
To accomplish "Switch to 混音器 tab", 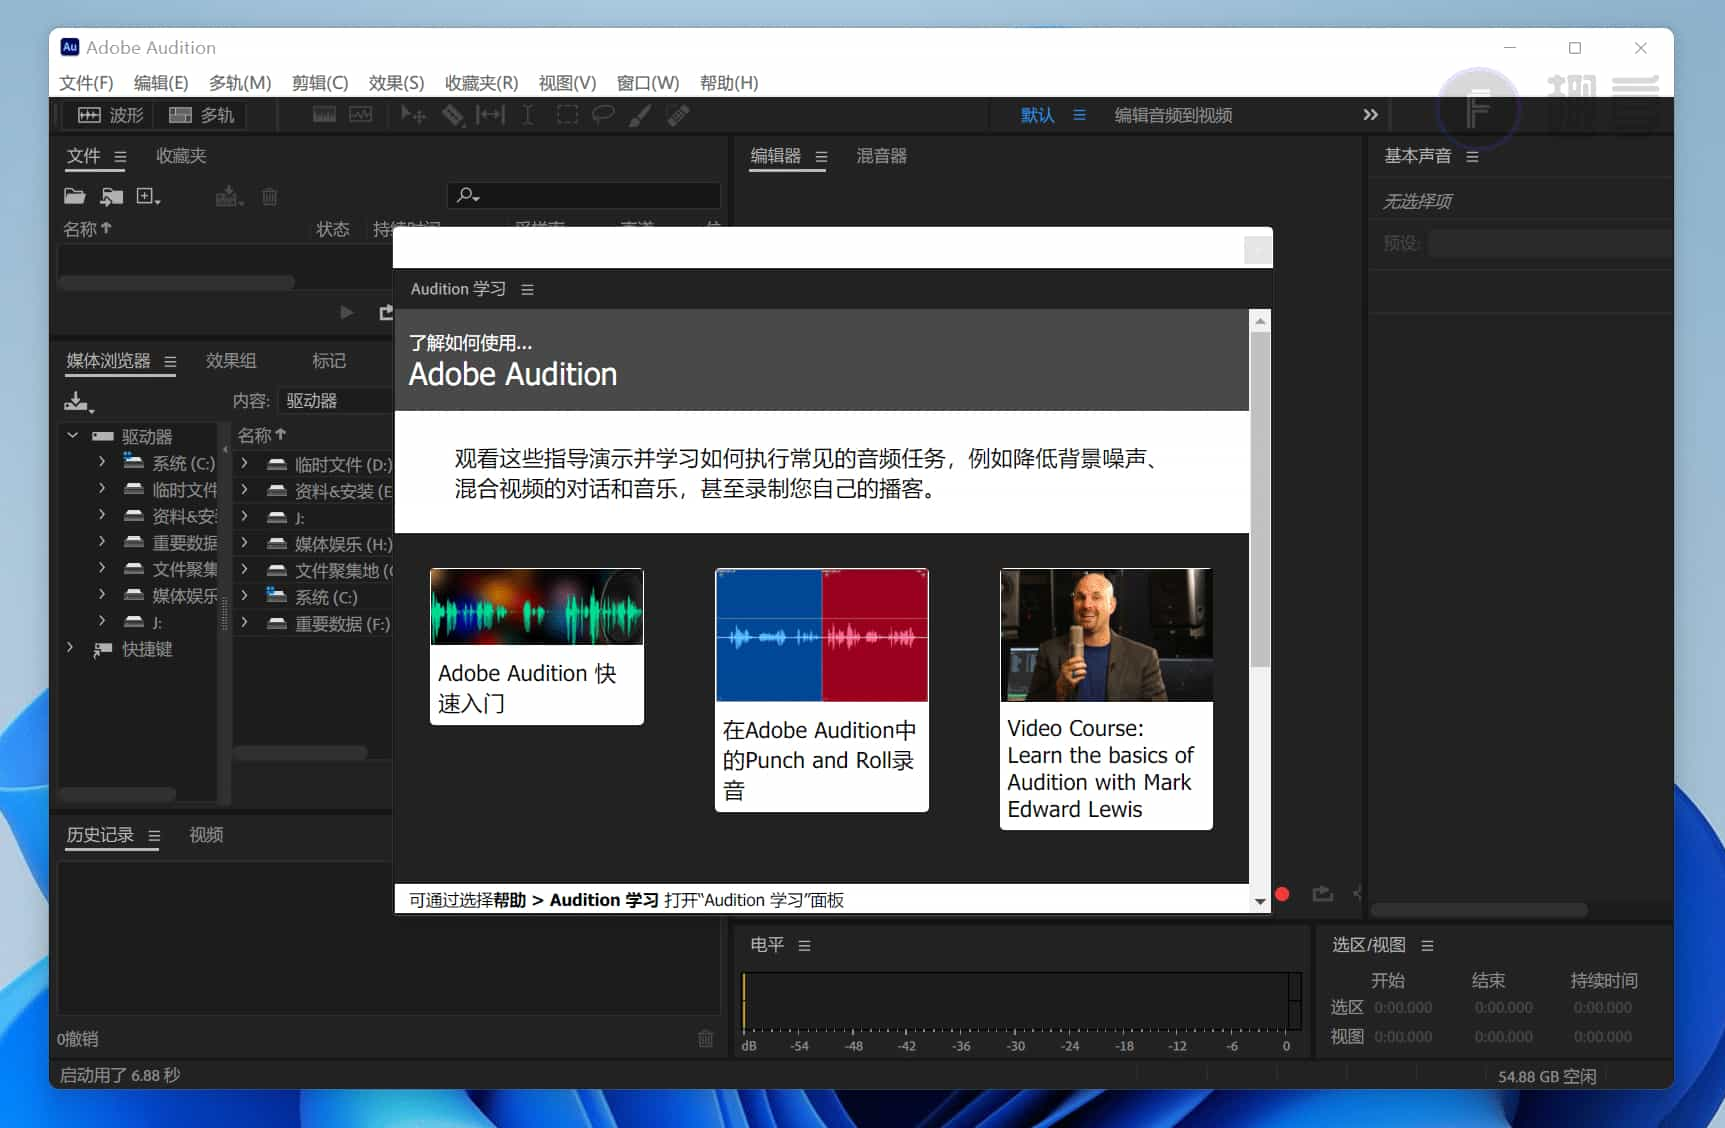I will click(882, 156).
